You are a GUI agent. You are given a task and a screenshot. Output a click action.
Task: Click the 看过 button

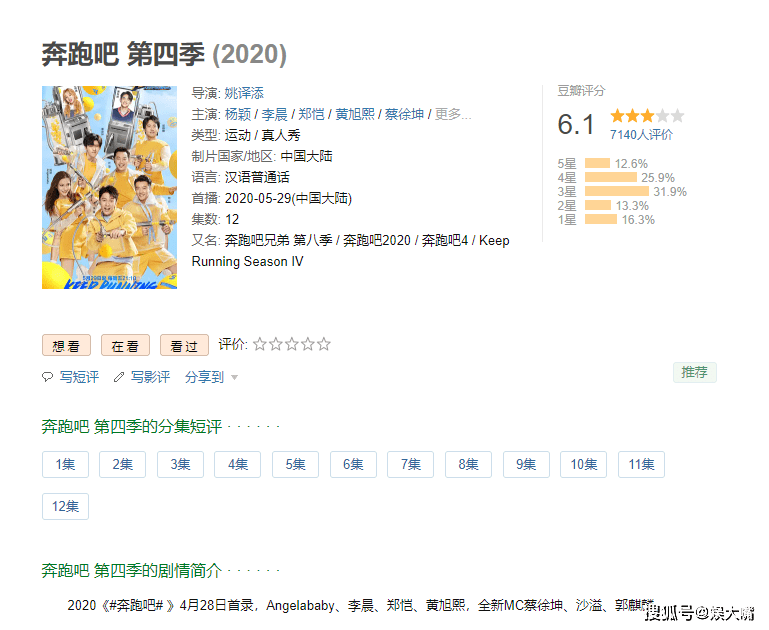184,346
